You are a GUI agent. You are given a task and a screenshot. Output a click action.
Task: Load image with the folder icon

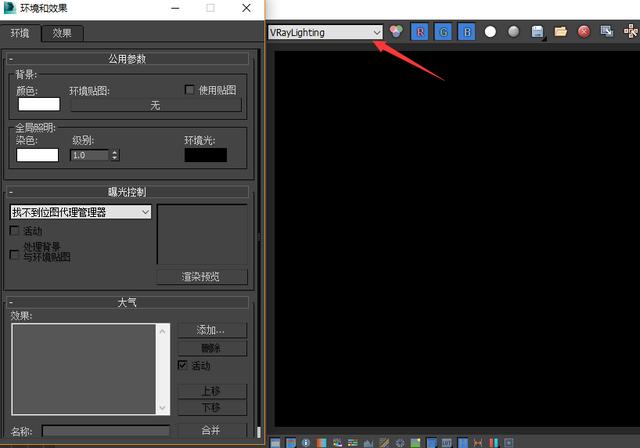coord(560,31)
